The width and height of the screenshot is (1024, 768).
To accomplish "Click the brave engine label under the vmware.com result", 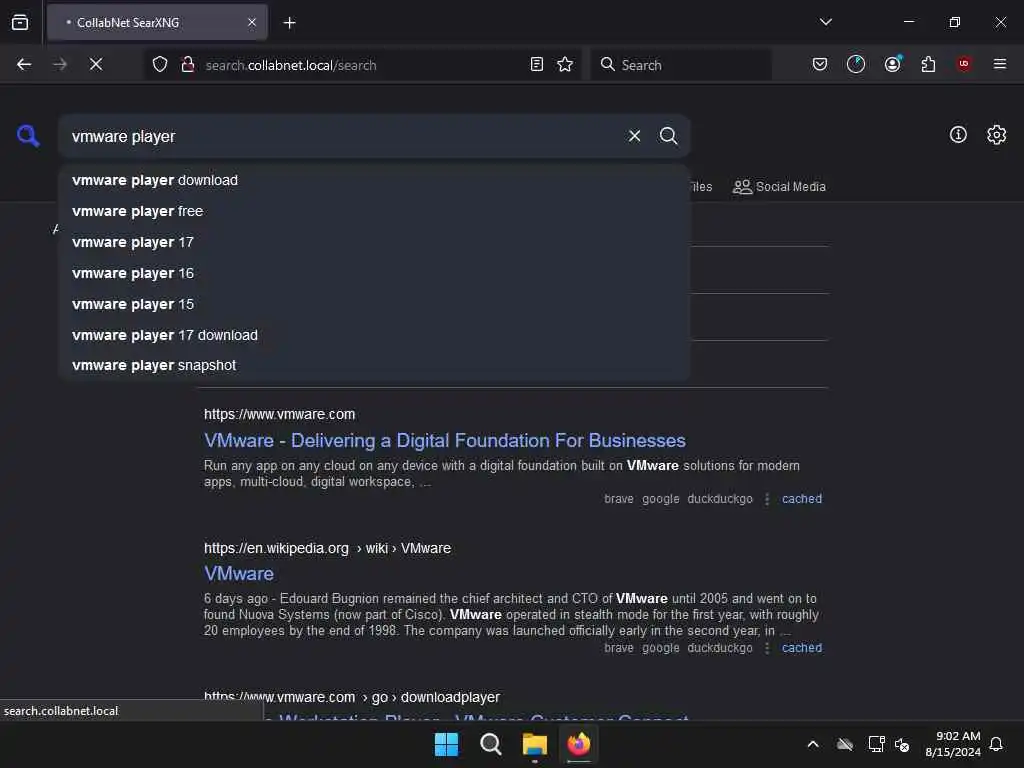I will click(618, 499).
